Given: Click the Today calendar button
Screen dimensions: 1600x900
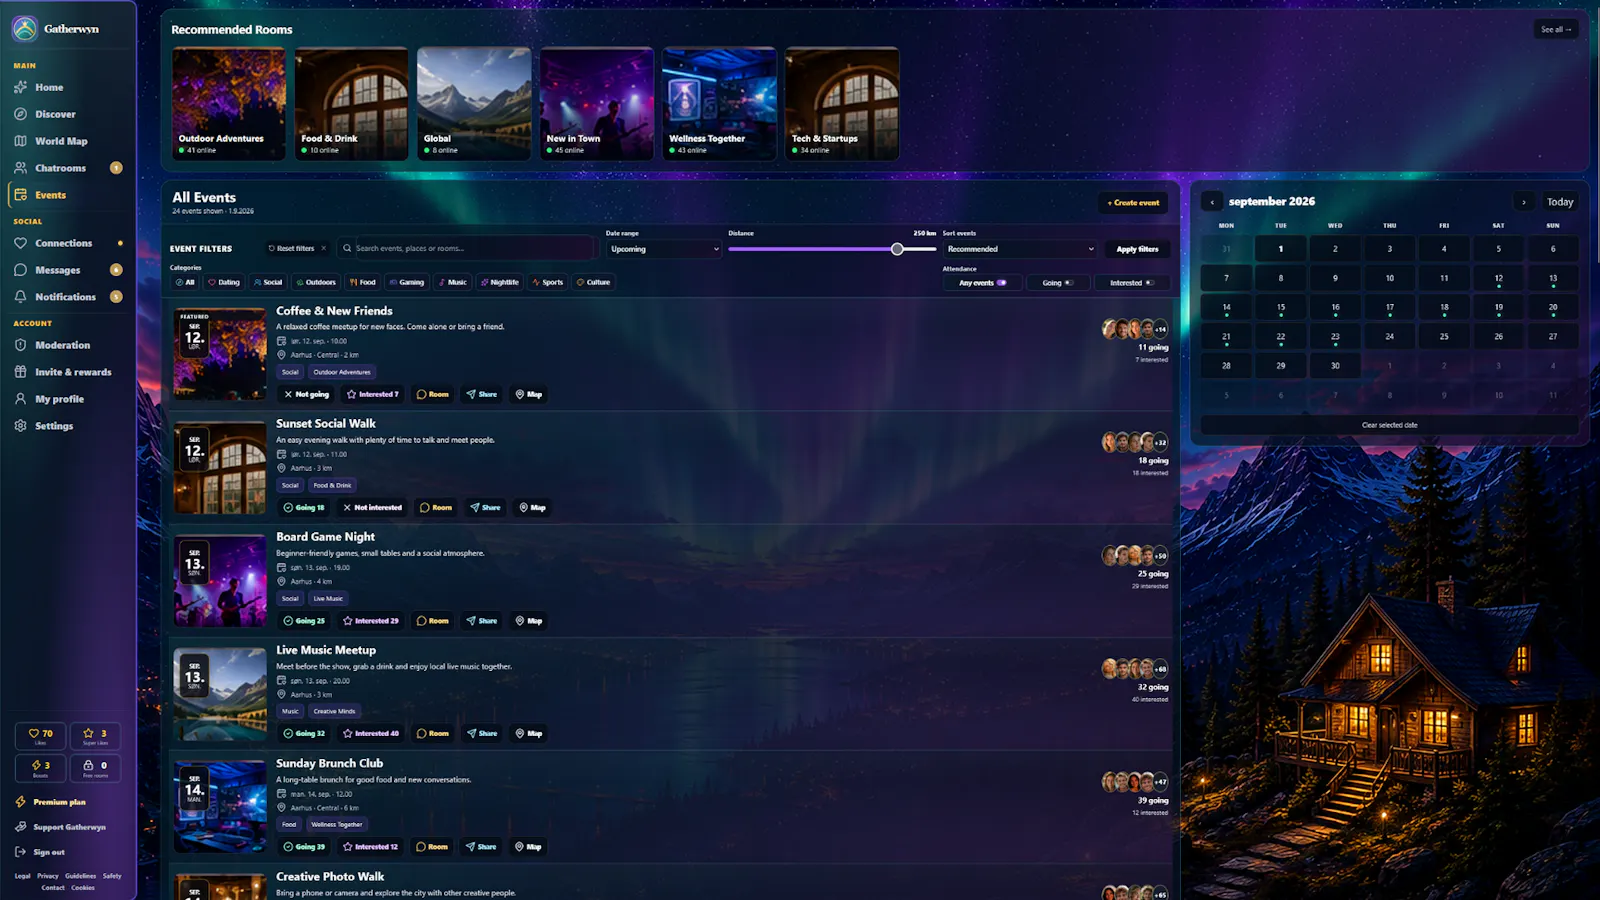Looking at the screenshot, I should (x=1560, y=202).
